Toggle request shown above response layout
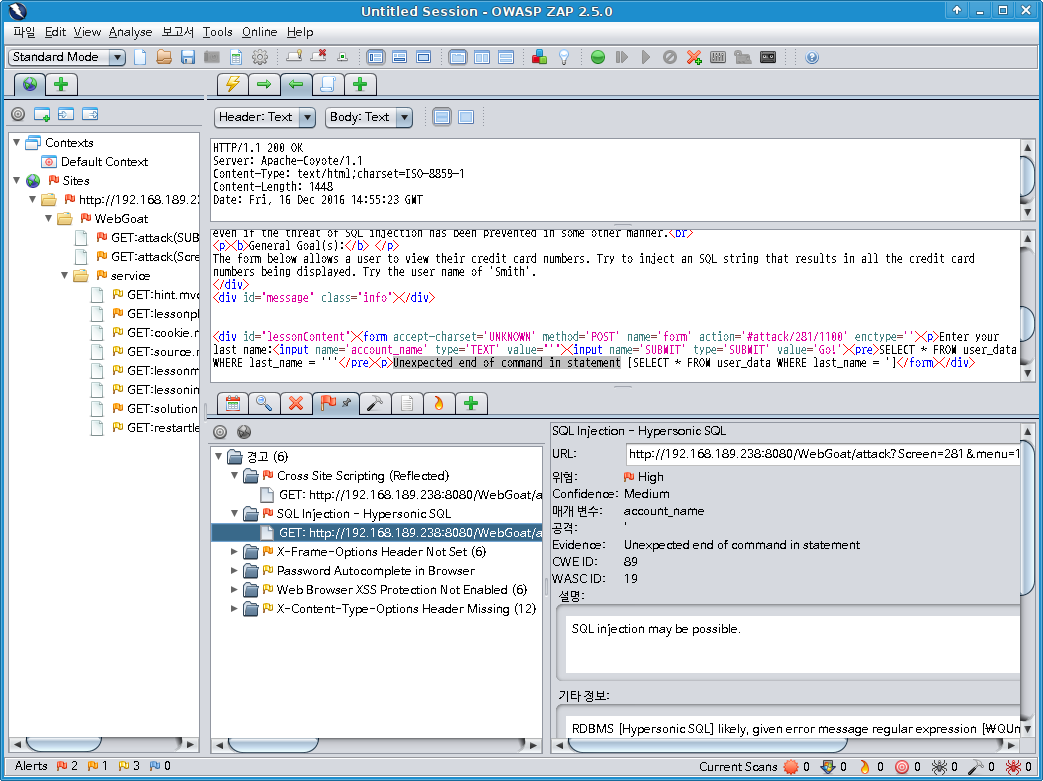The image size is (1043, 781). (506, 57)
